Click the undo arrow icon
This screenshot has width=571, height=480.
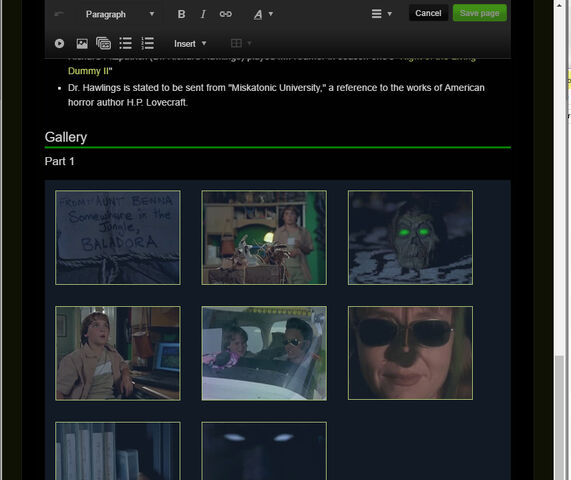[x=59, y=14]
